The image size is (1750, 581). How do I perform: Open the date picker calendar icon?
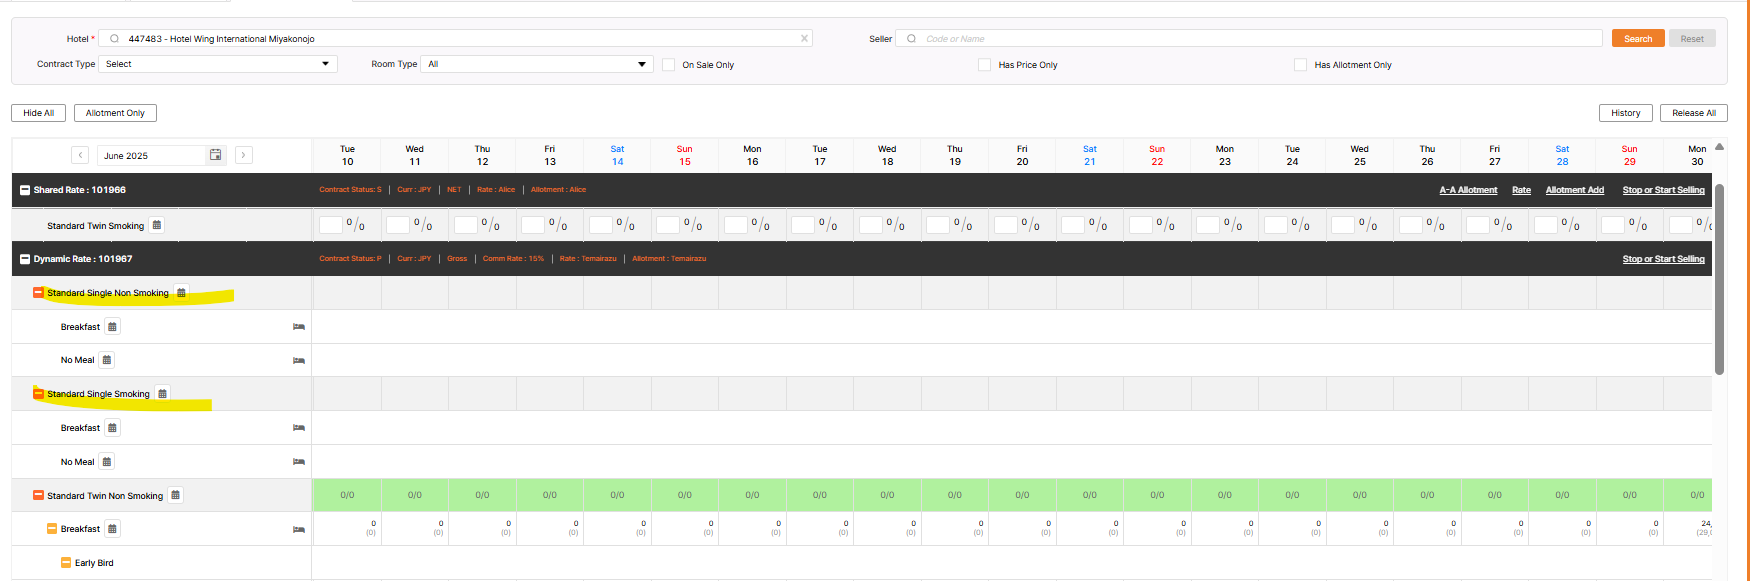215,155
